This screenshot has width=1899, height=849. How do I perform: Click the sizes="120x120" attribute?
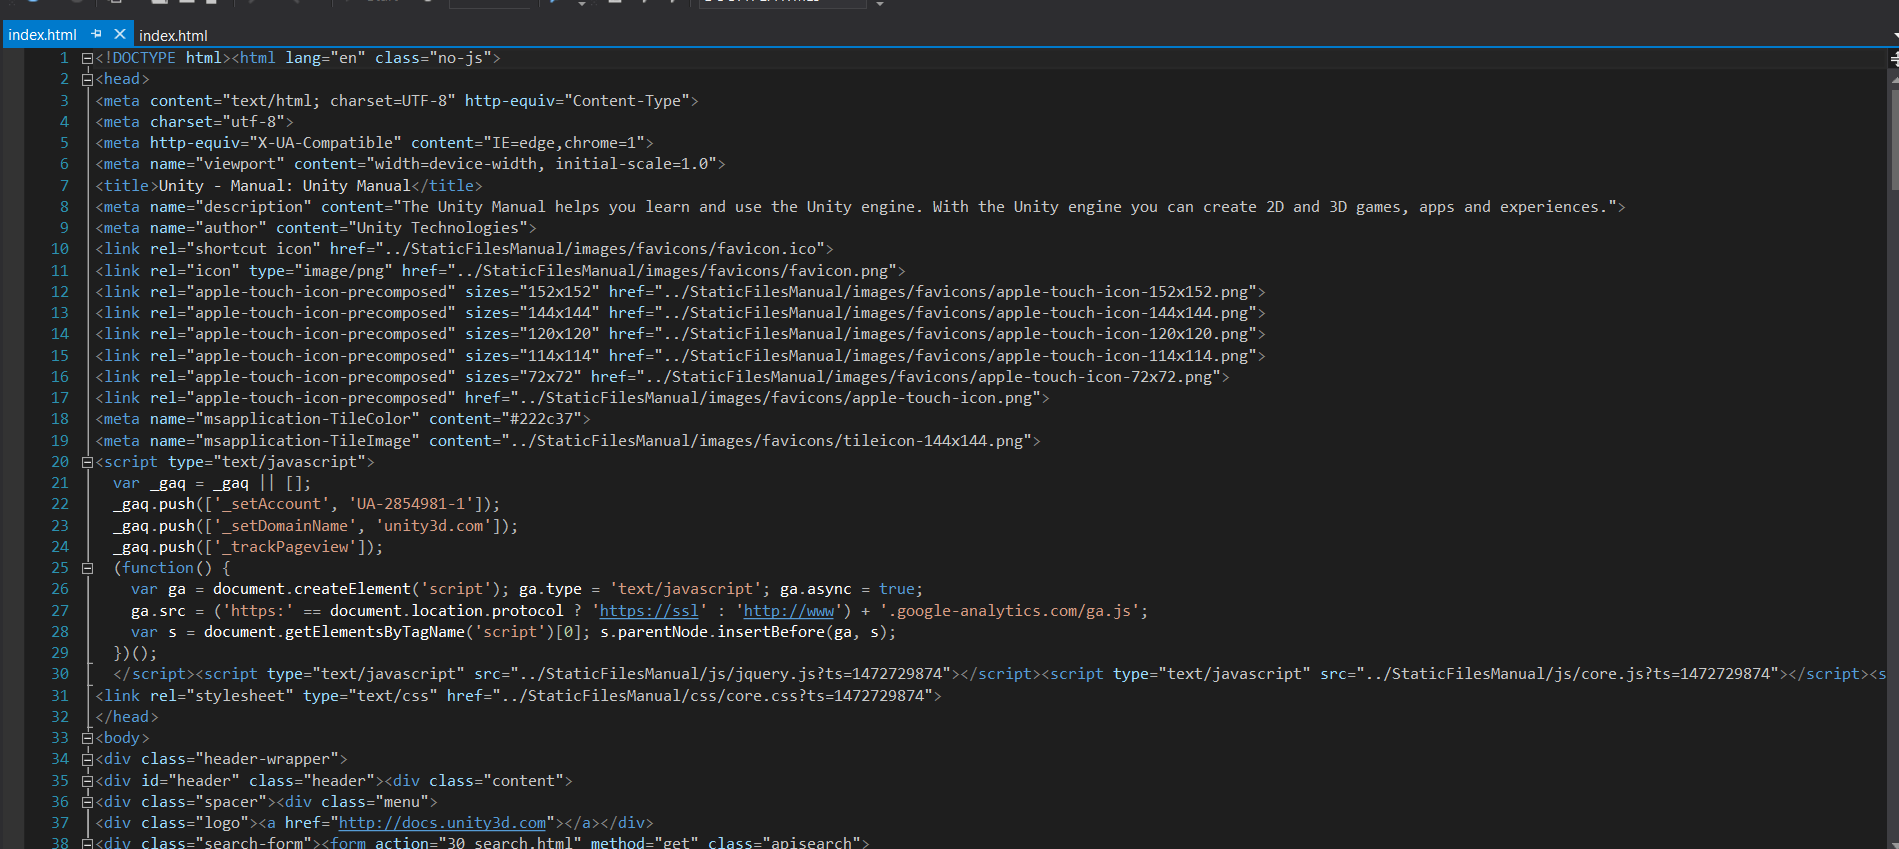pyautogui.click(x=532, y=334)
